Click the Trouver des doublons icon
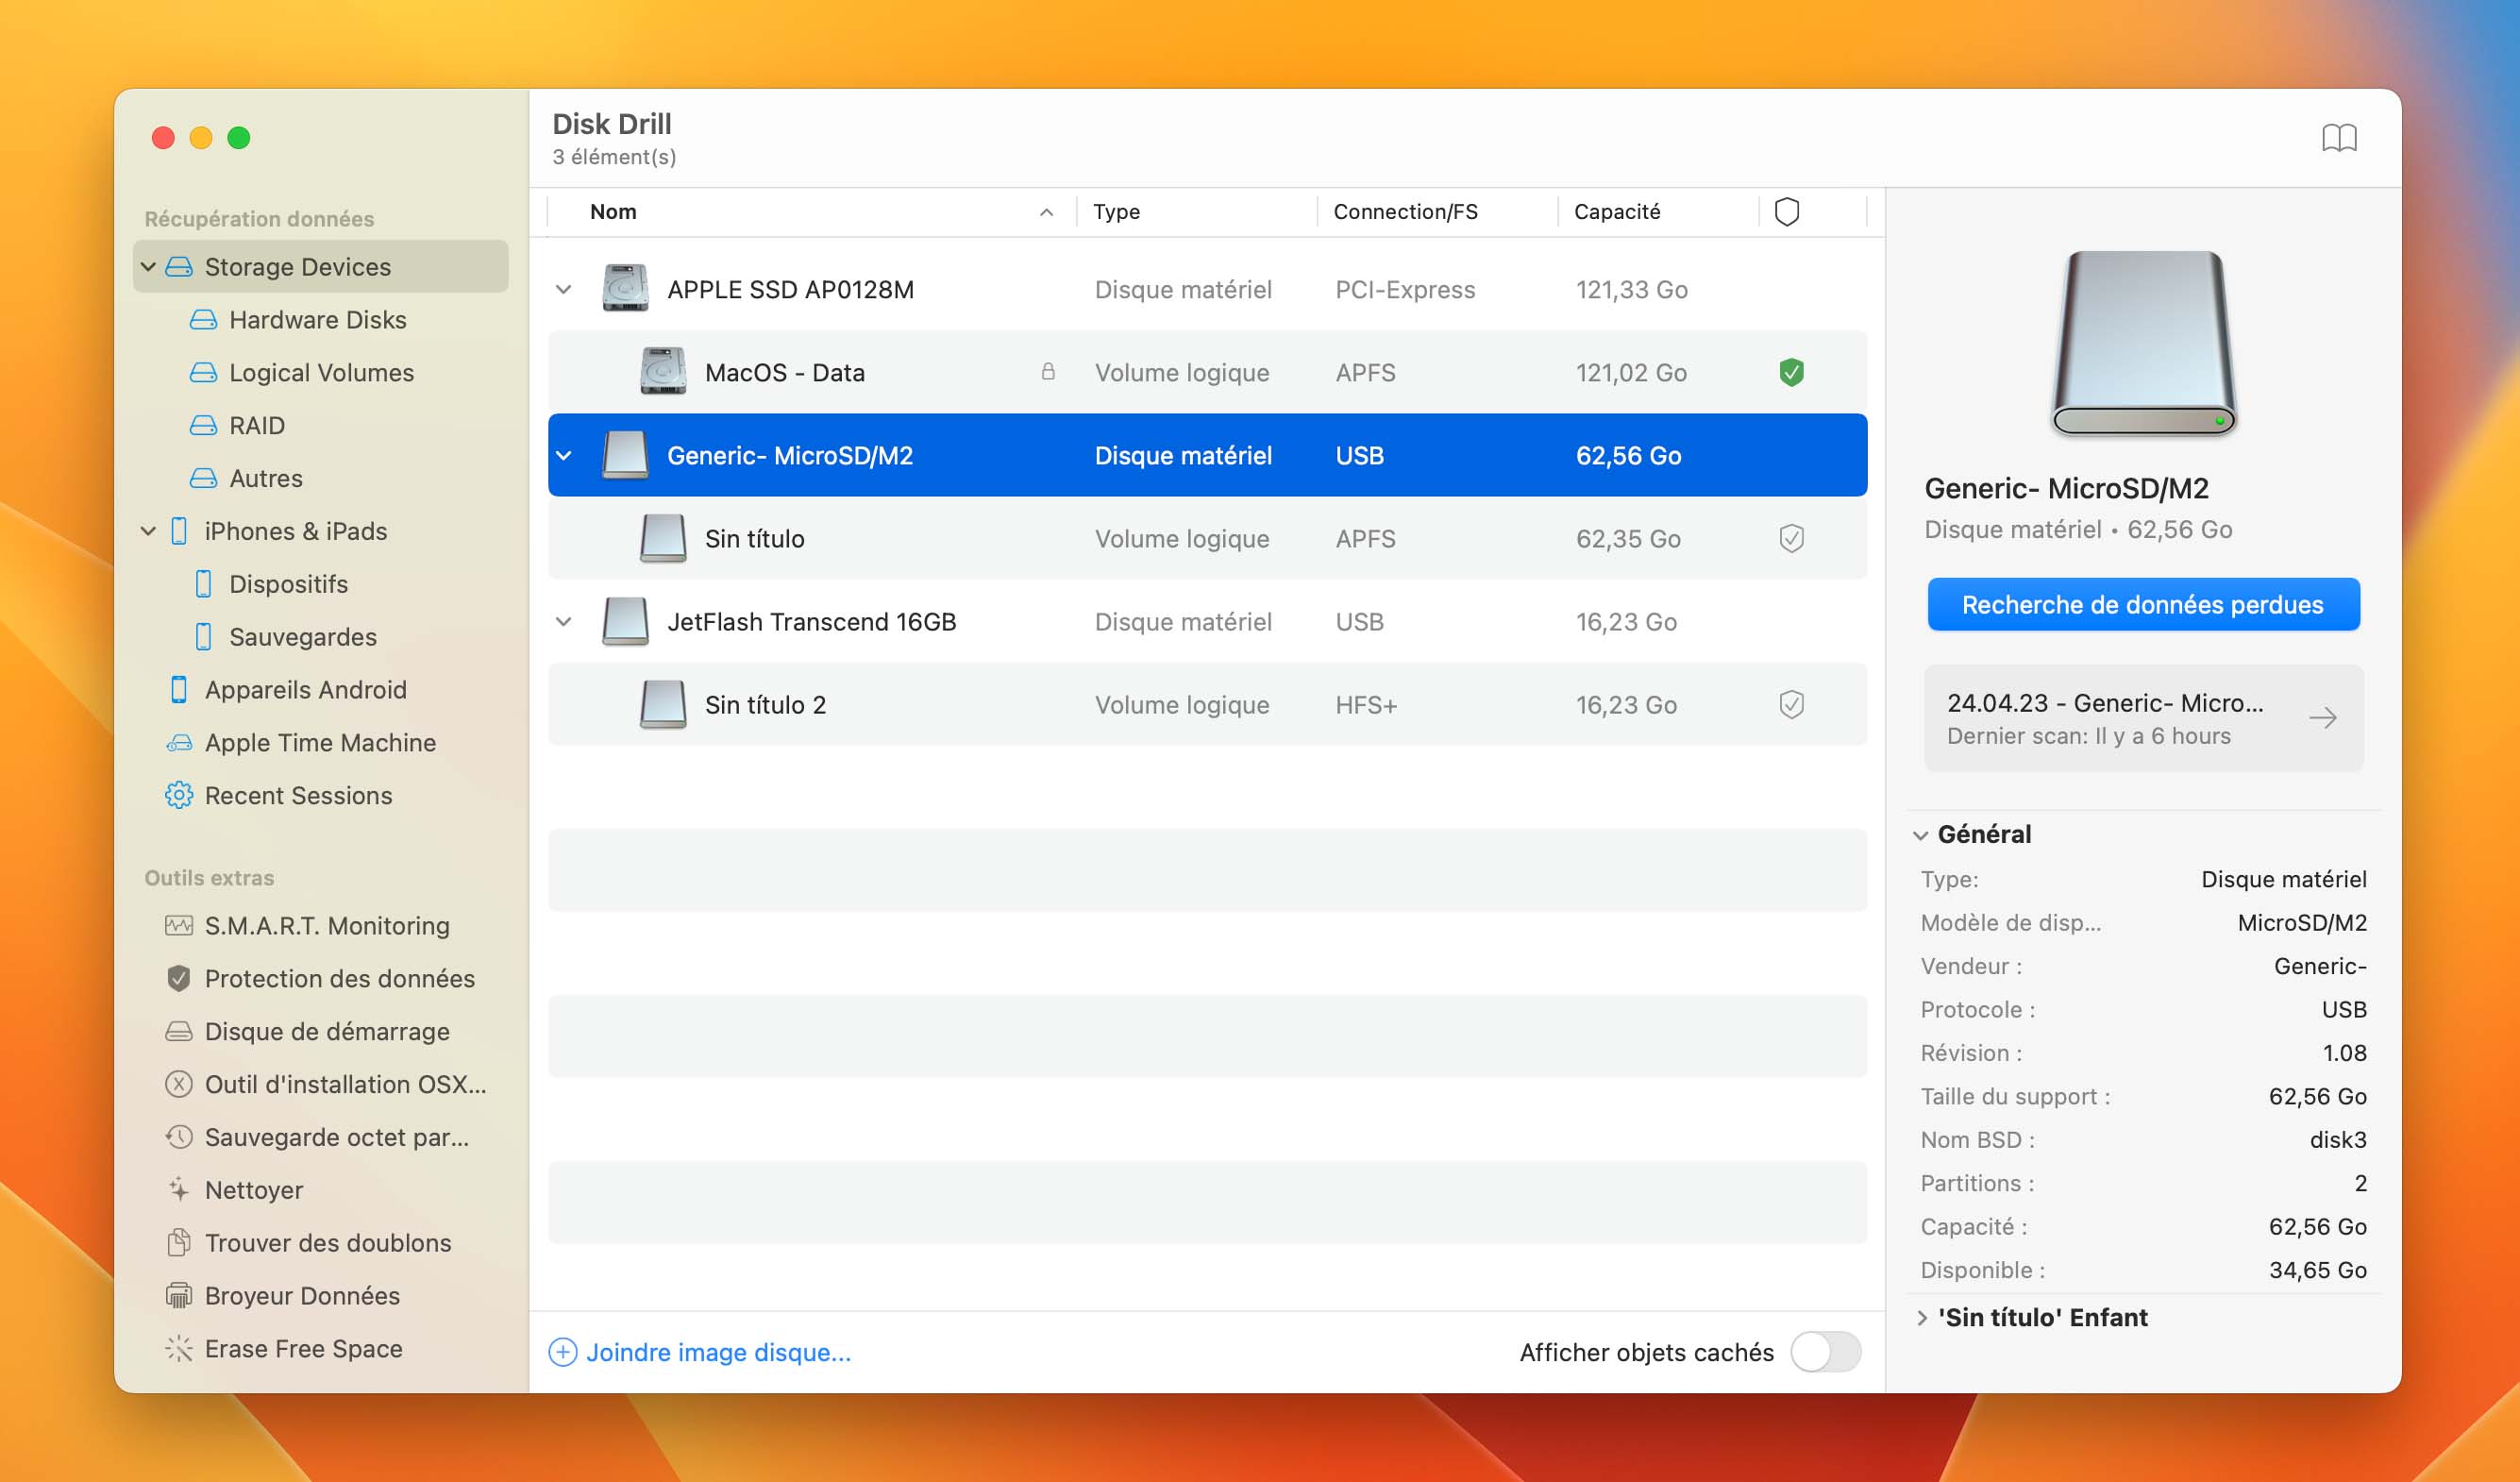The width and height of the screenshot is (2520, 1482). [x=178, y=1242]
